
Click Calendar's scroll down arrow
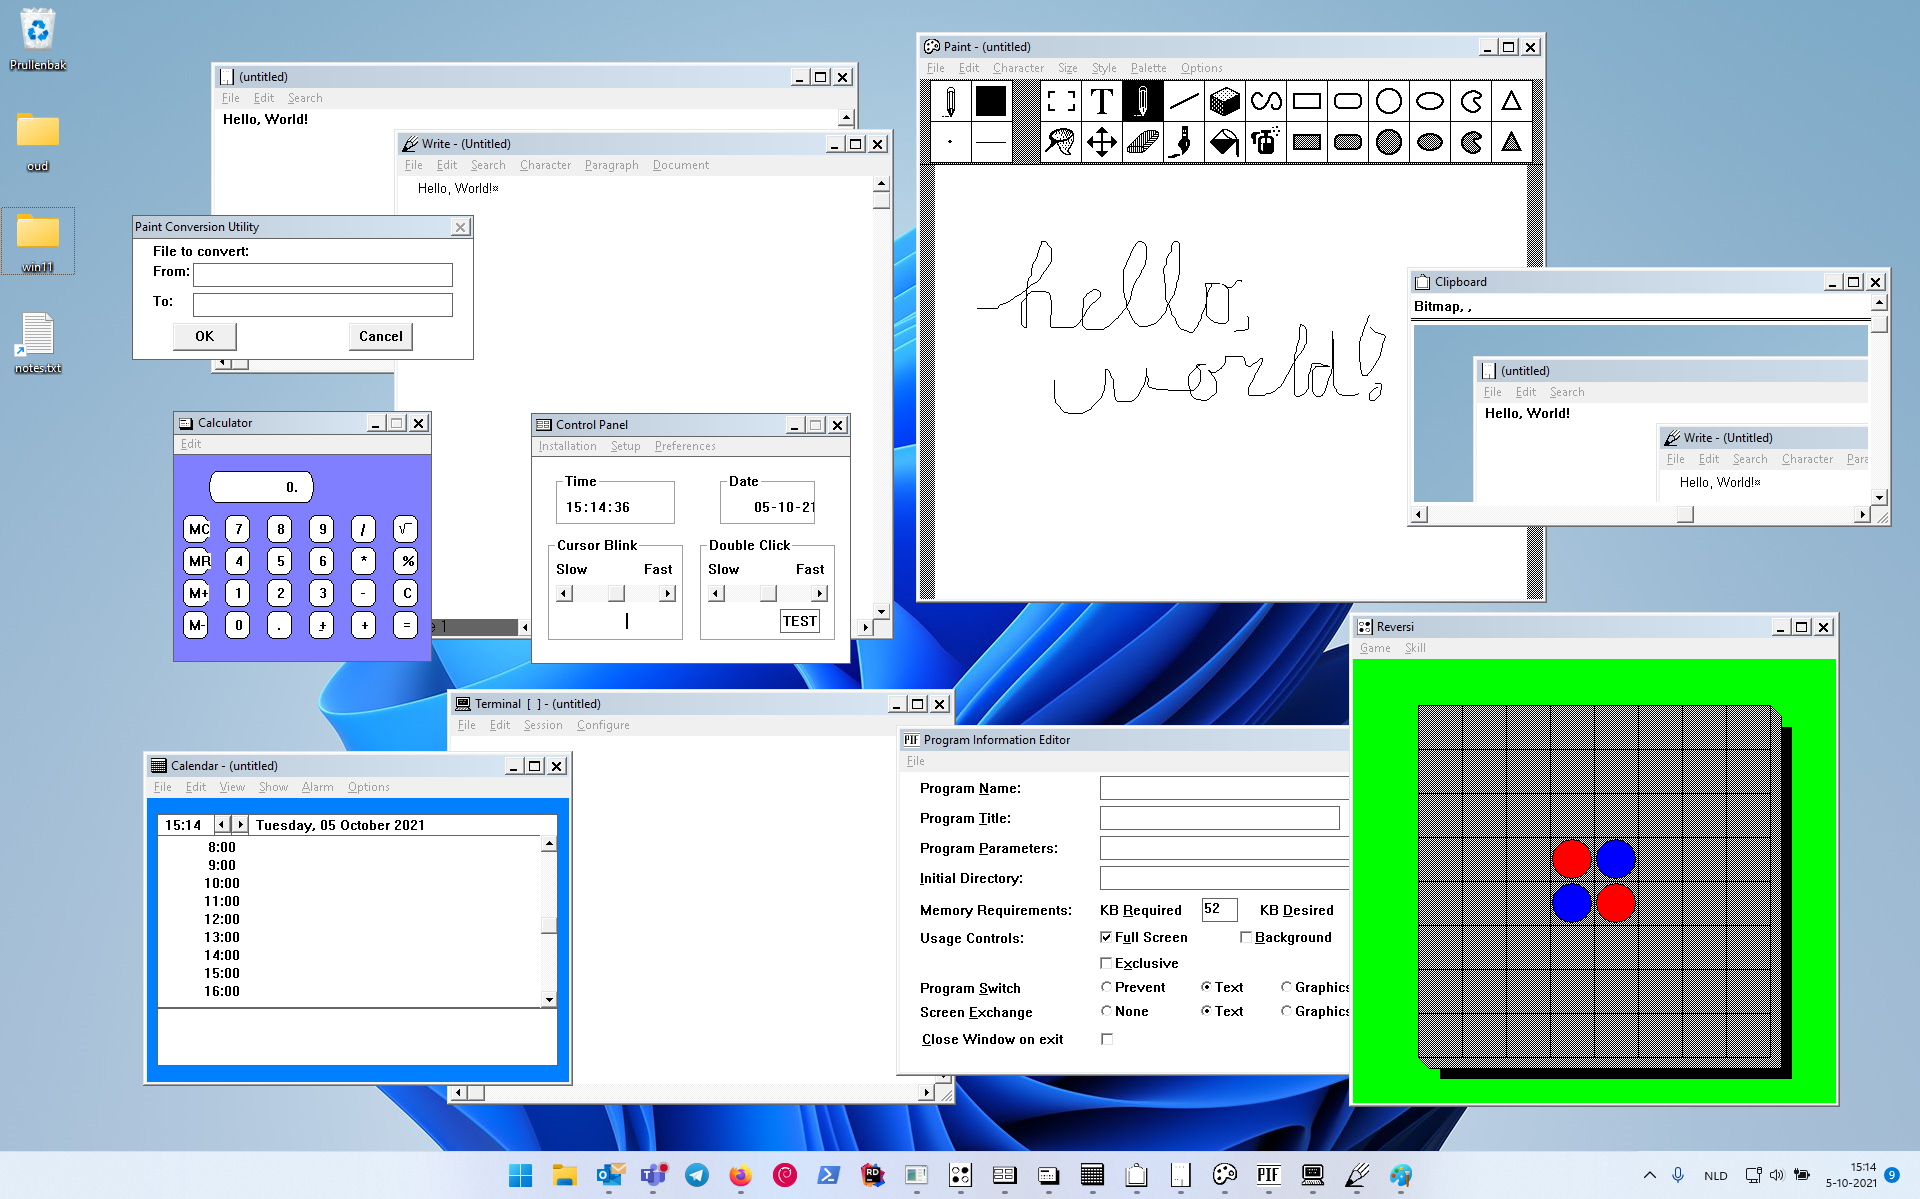pyautogui.click(x=549, y=999)
